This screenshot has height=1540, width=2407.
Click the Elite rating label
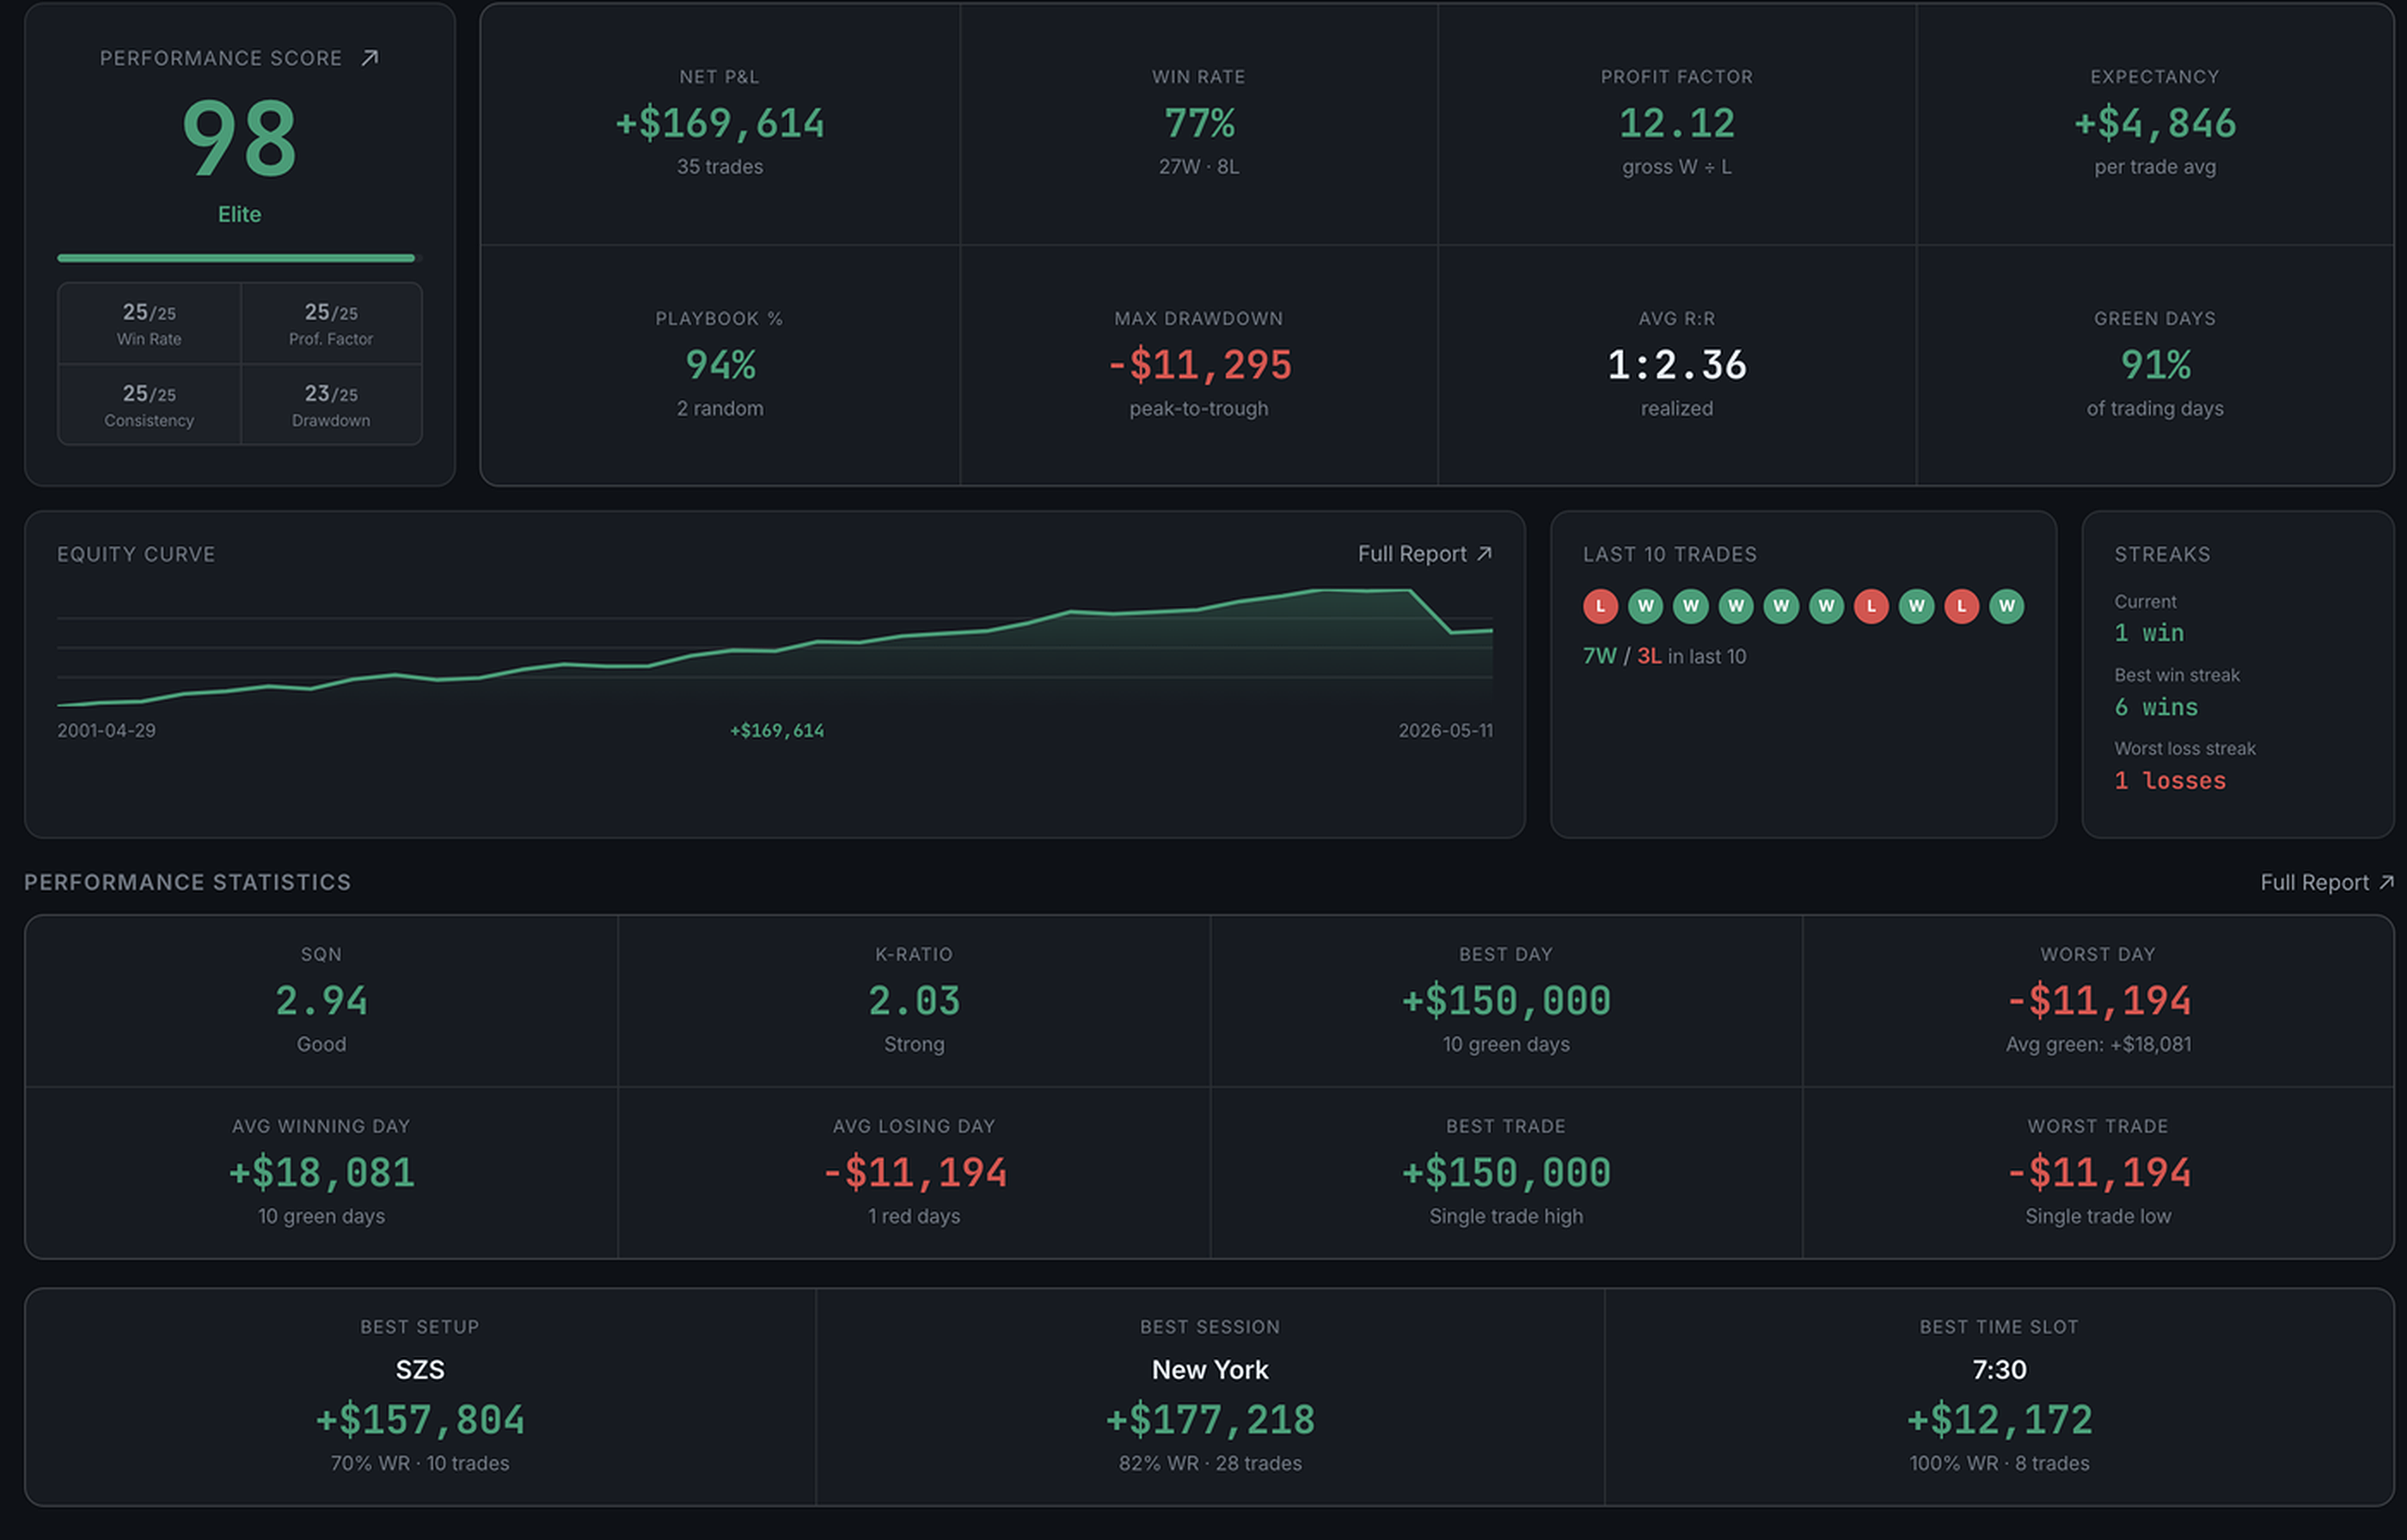click(x=239, y=214)
